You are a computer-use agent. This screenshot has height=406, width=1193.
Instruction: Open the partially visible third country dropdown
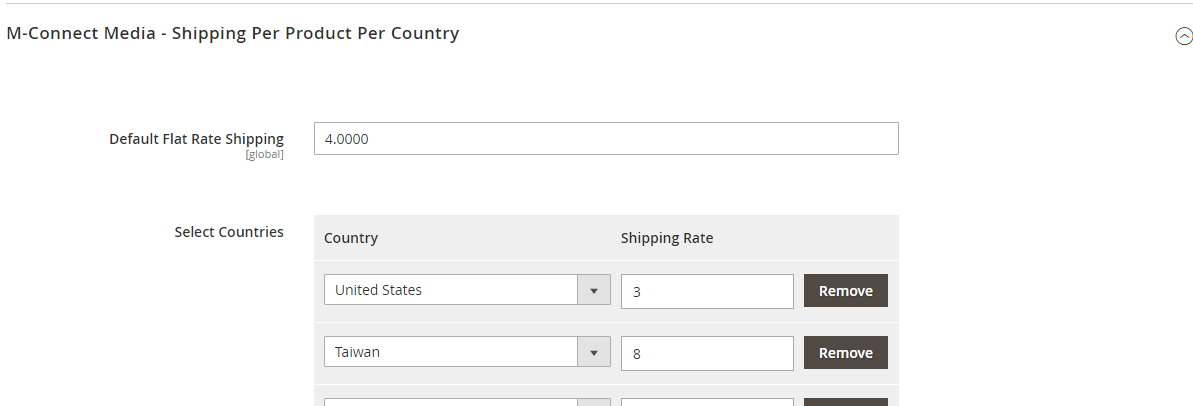452,402
